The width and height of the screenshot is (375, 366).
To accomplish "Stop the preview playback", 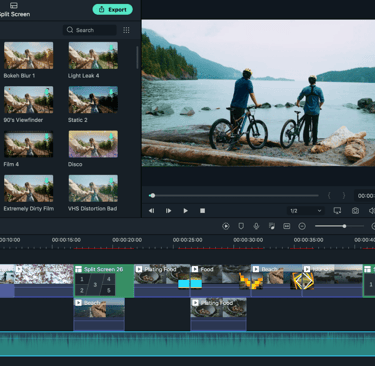I will point(202,211).
